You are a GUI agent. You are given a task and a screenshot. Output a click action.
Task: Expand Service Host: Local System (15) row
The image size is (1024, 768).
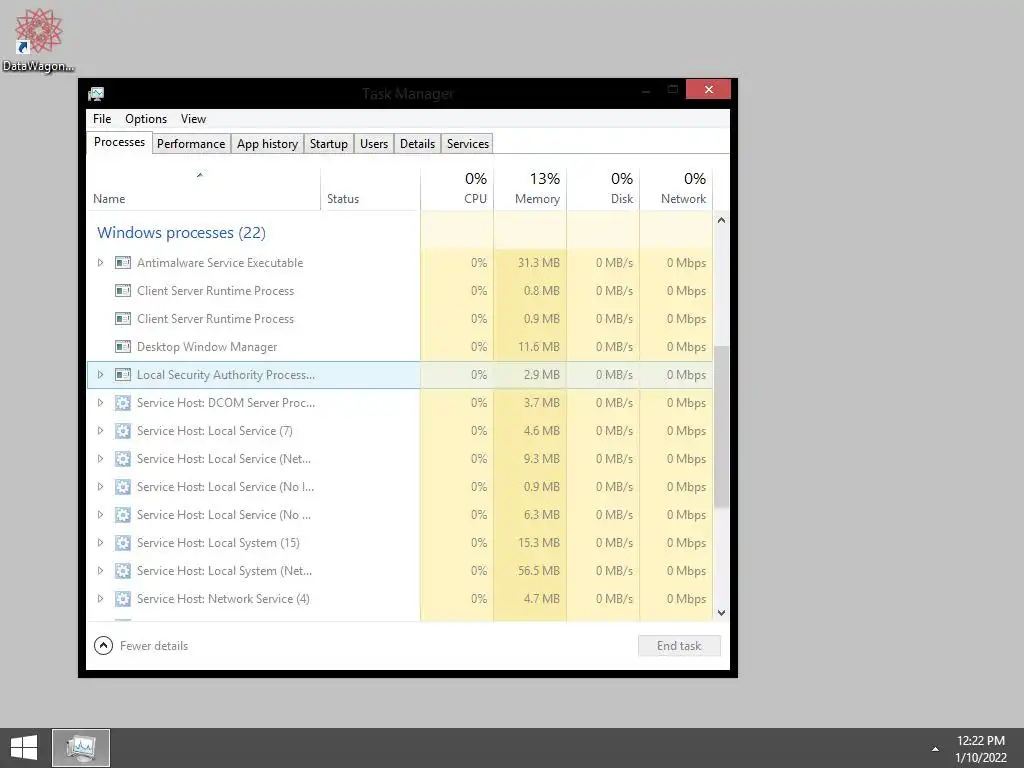(101, 543)
